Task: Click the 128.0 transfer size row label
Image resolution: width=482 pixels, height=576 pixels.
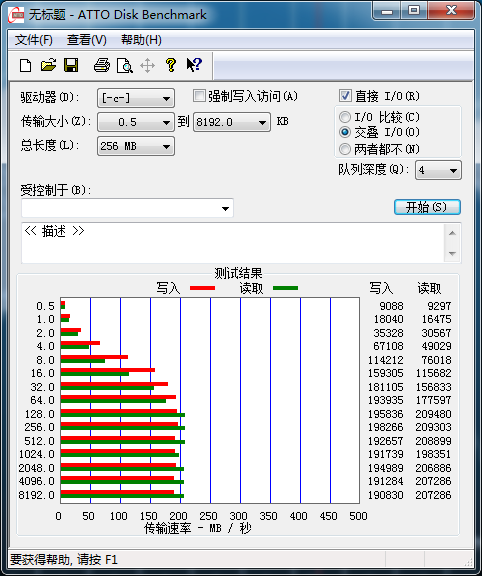Action: [x=39, y=414]
